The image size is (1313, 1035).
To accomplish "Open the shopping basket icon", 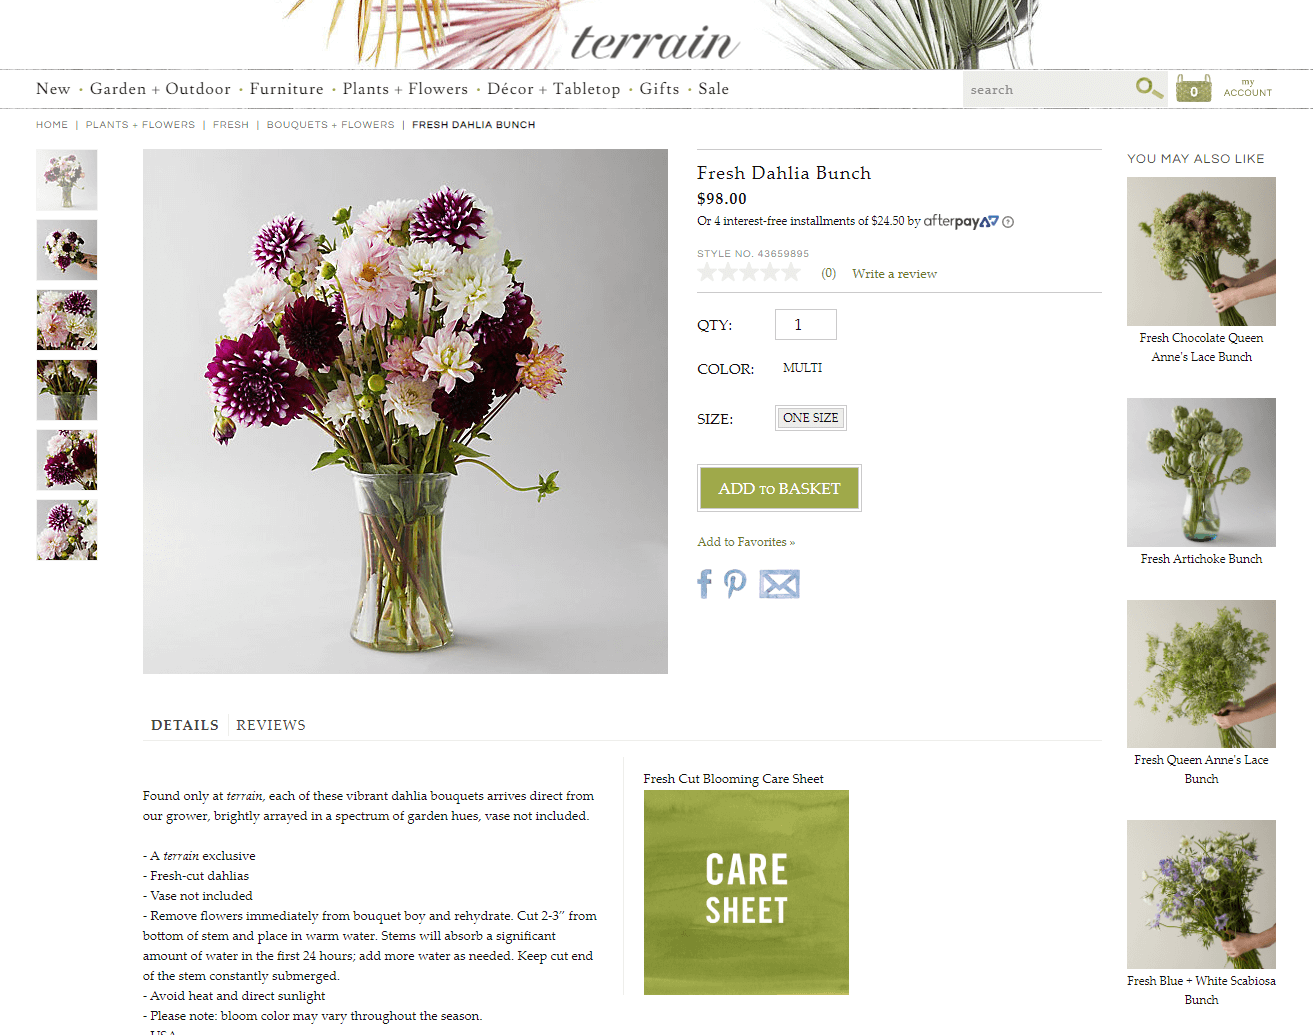I will [x=1193, y=89].
